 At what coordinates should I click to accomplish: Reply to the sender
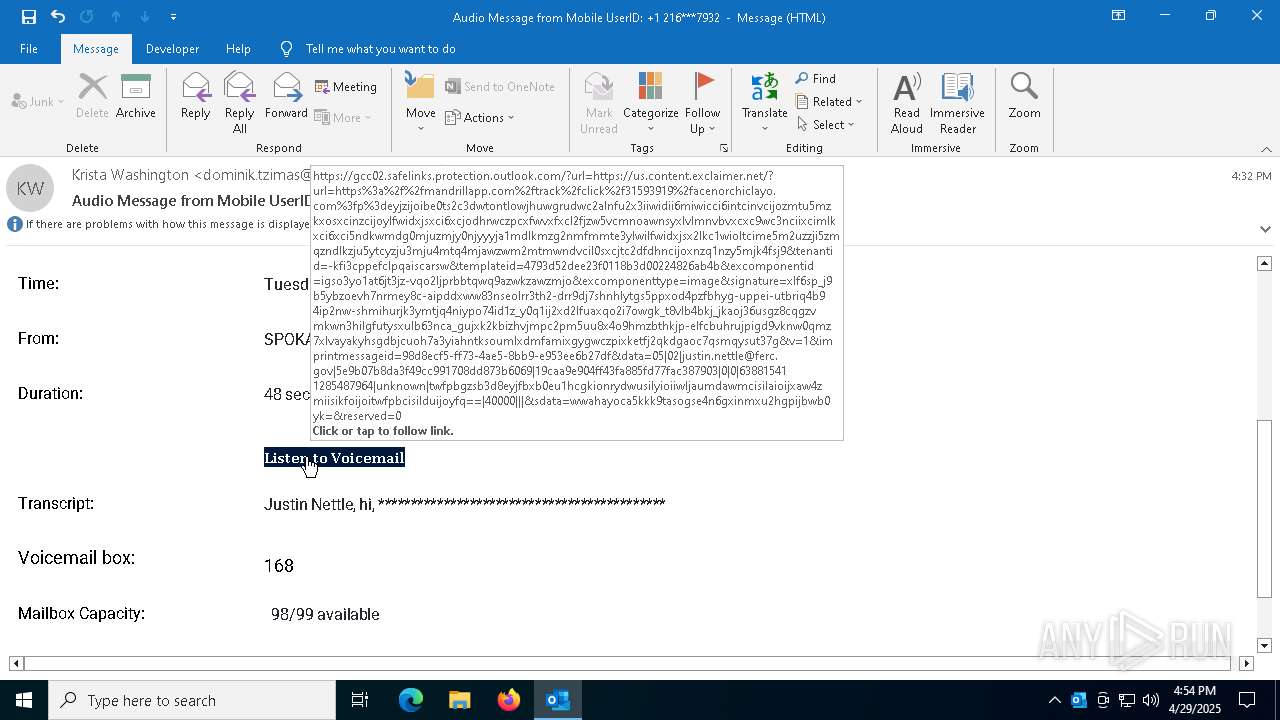click(196, 96)
